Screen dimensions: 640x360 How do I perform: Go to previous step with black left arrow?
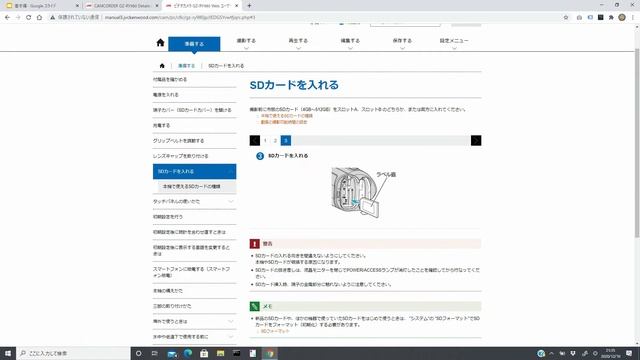[x=255, y=140]
